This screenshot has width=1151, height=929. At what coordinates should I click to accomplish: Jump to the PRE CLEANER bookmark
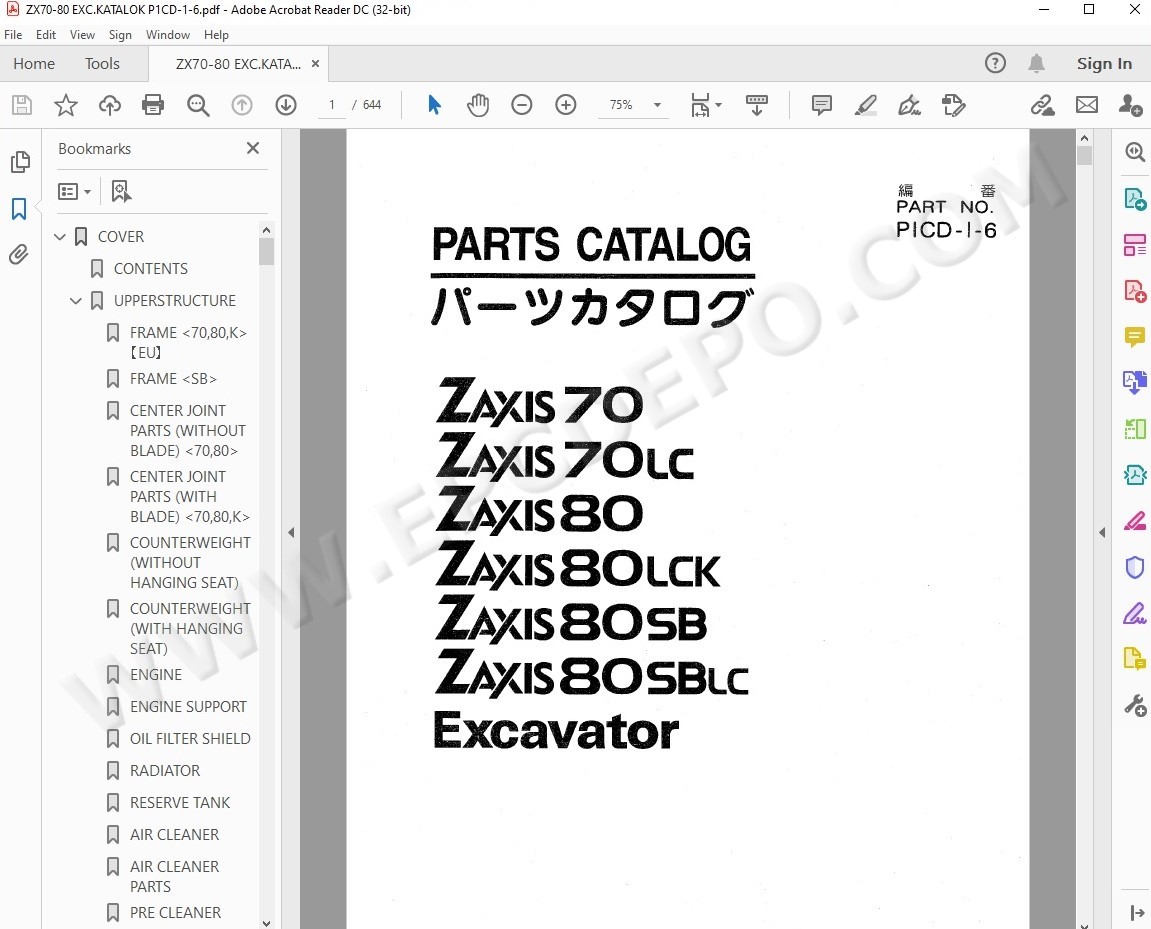[175, 914]
